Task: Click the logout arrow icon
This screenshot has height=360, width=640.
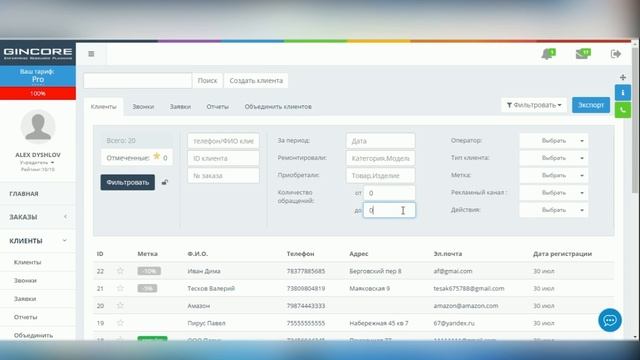Action: tap(616, 54)
